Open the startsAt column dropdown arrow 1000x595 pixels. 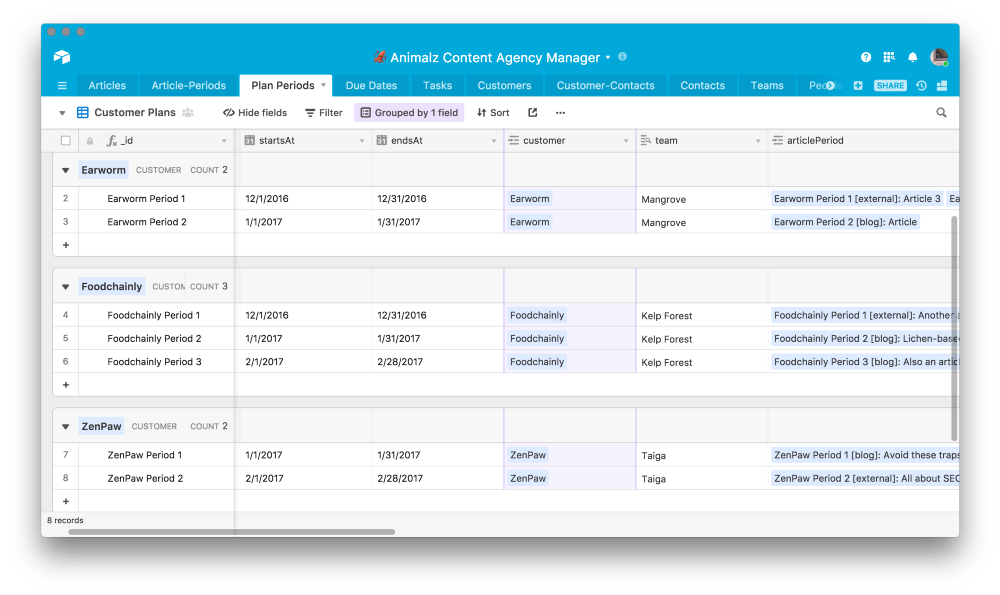point(362,141)
